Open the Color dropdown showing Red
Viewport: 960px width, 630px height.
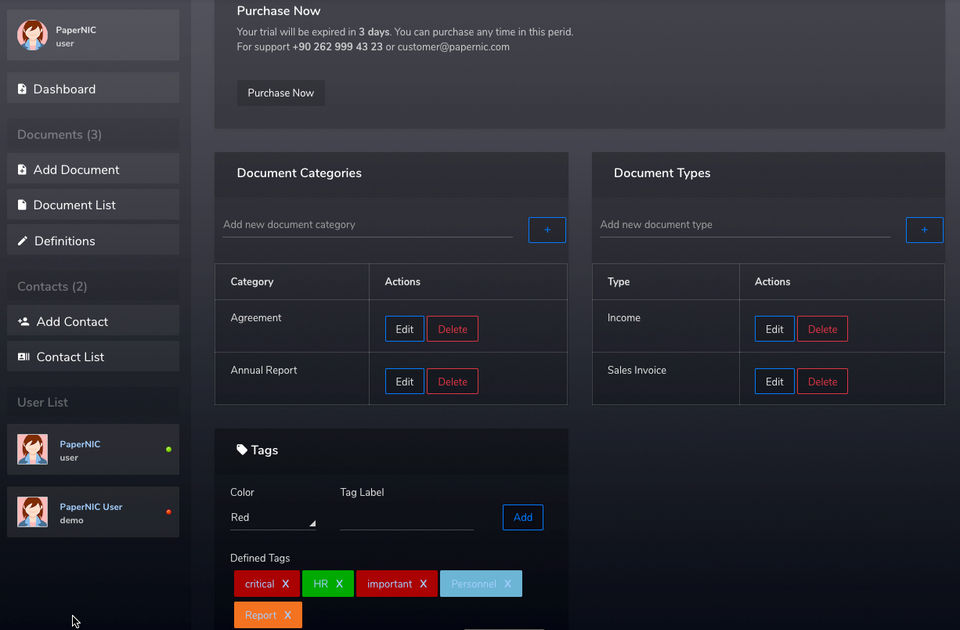click(273, 518)
